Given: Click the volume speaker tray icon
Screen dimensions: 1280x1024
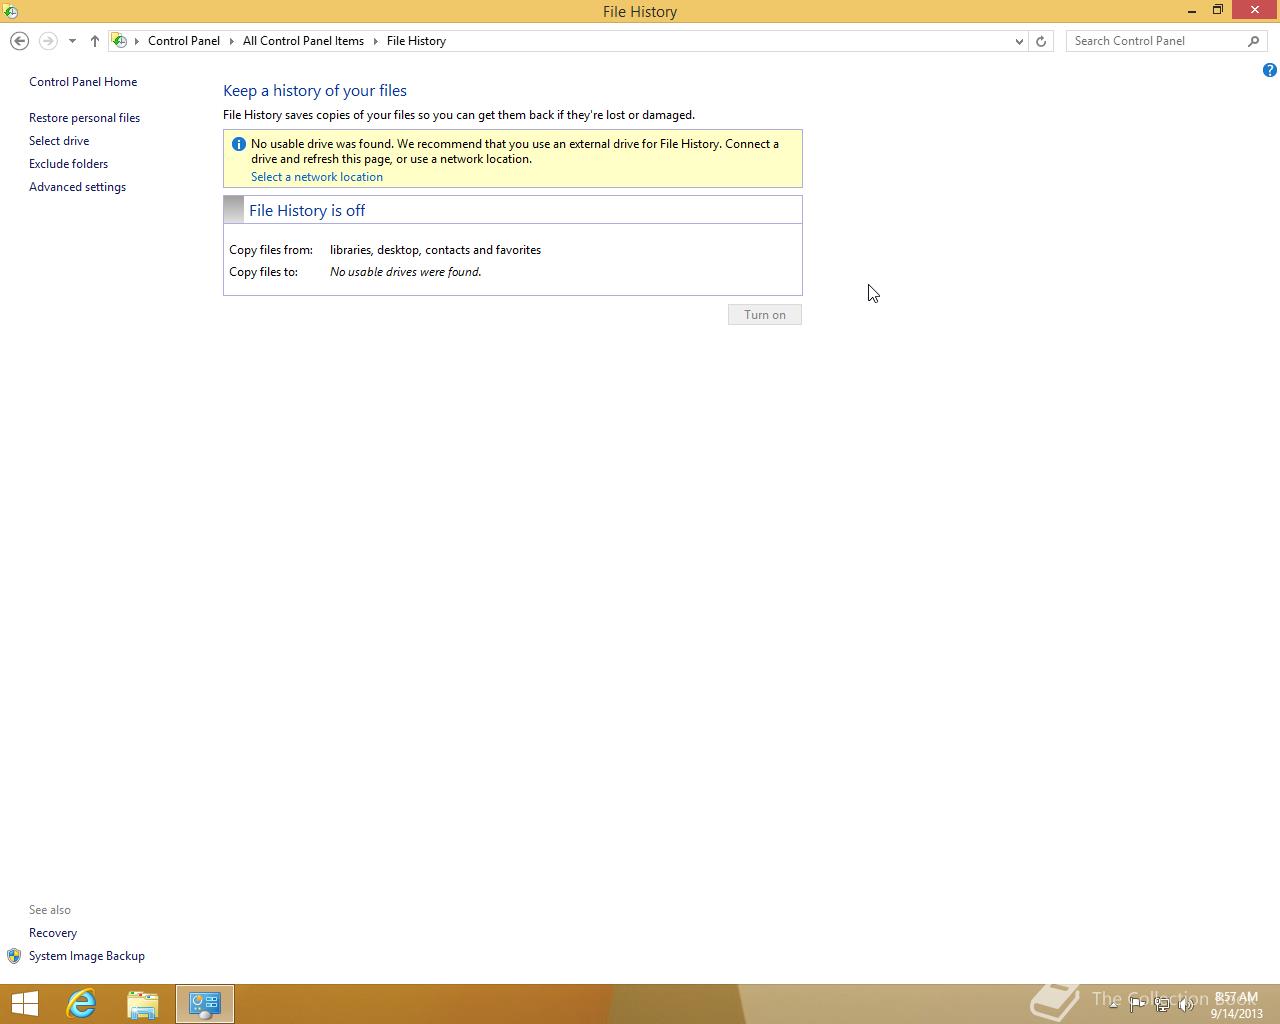Looking at the screenshot, I should click(1187, 1004).
